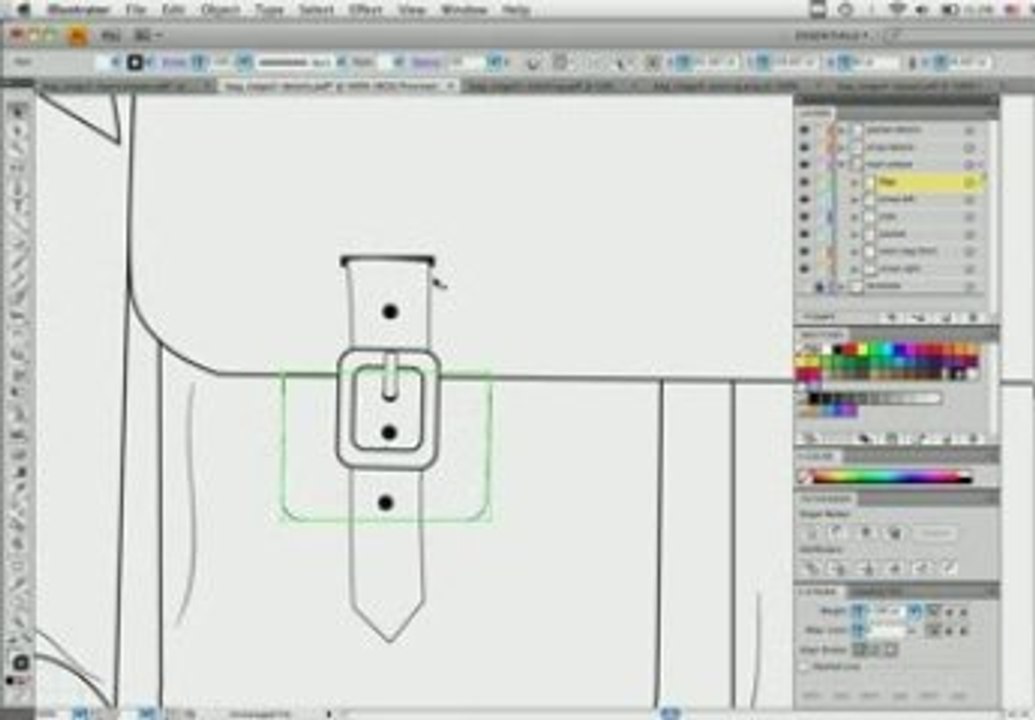Create new layer from Layers panel footer
Viewport: 1035px width, 720px height.
[x=947, y=317]
